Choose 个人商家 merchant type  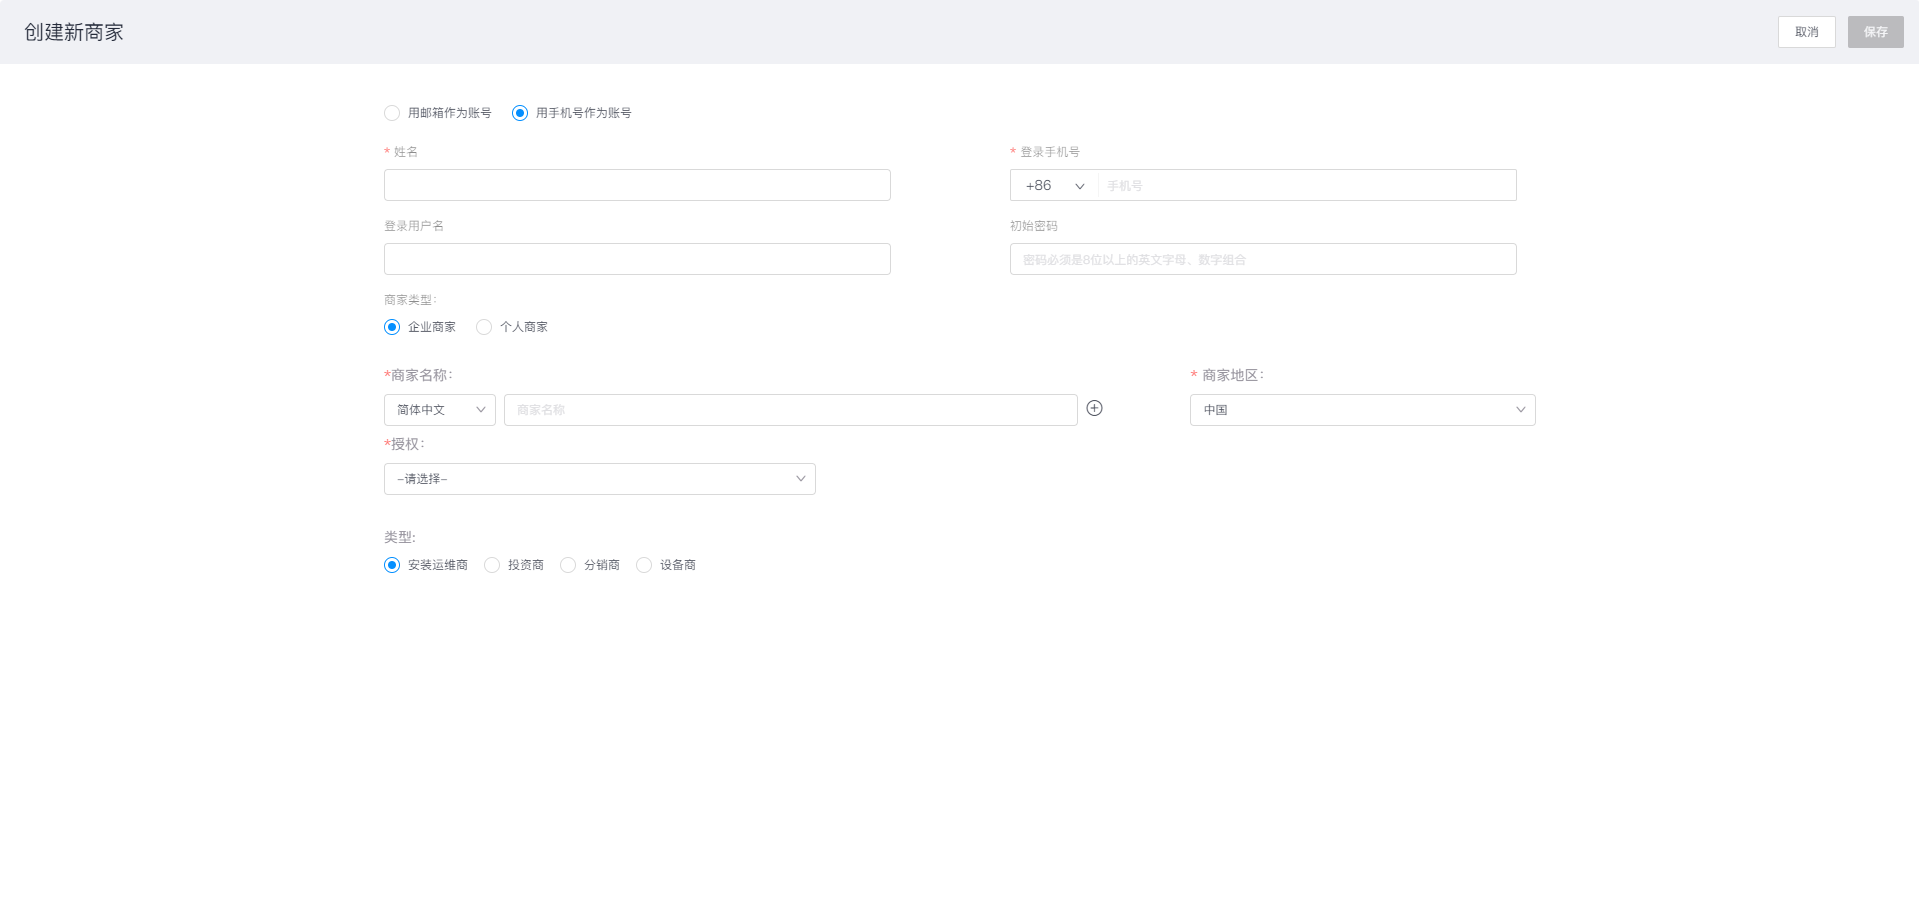484,327
